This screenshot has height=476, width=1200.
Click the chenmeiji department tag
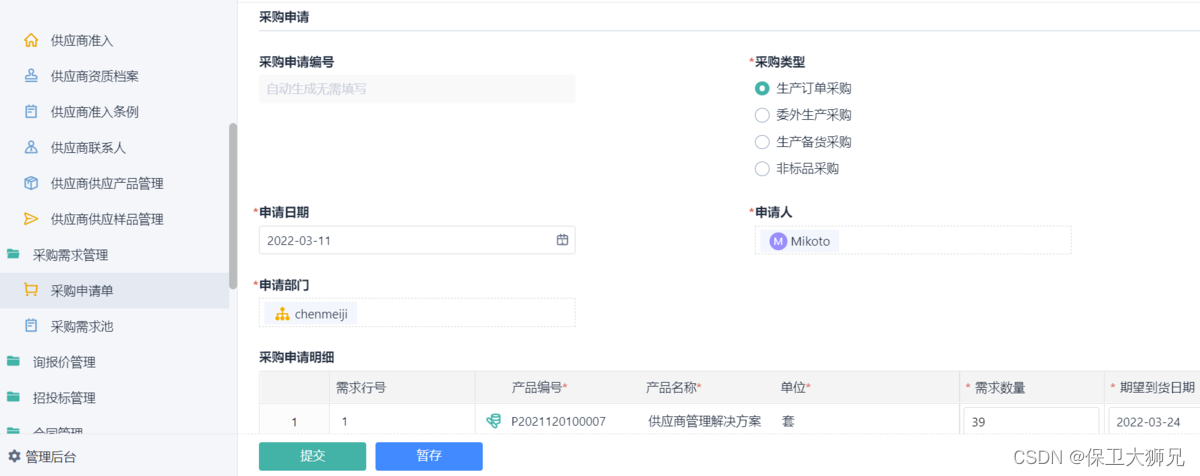point(312,314)
